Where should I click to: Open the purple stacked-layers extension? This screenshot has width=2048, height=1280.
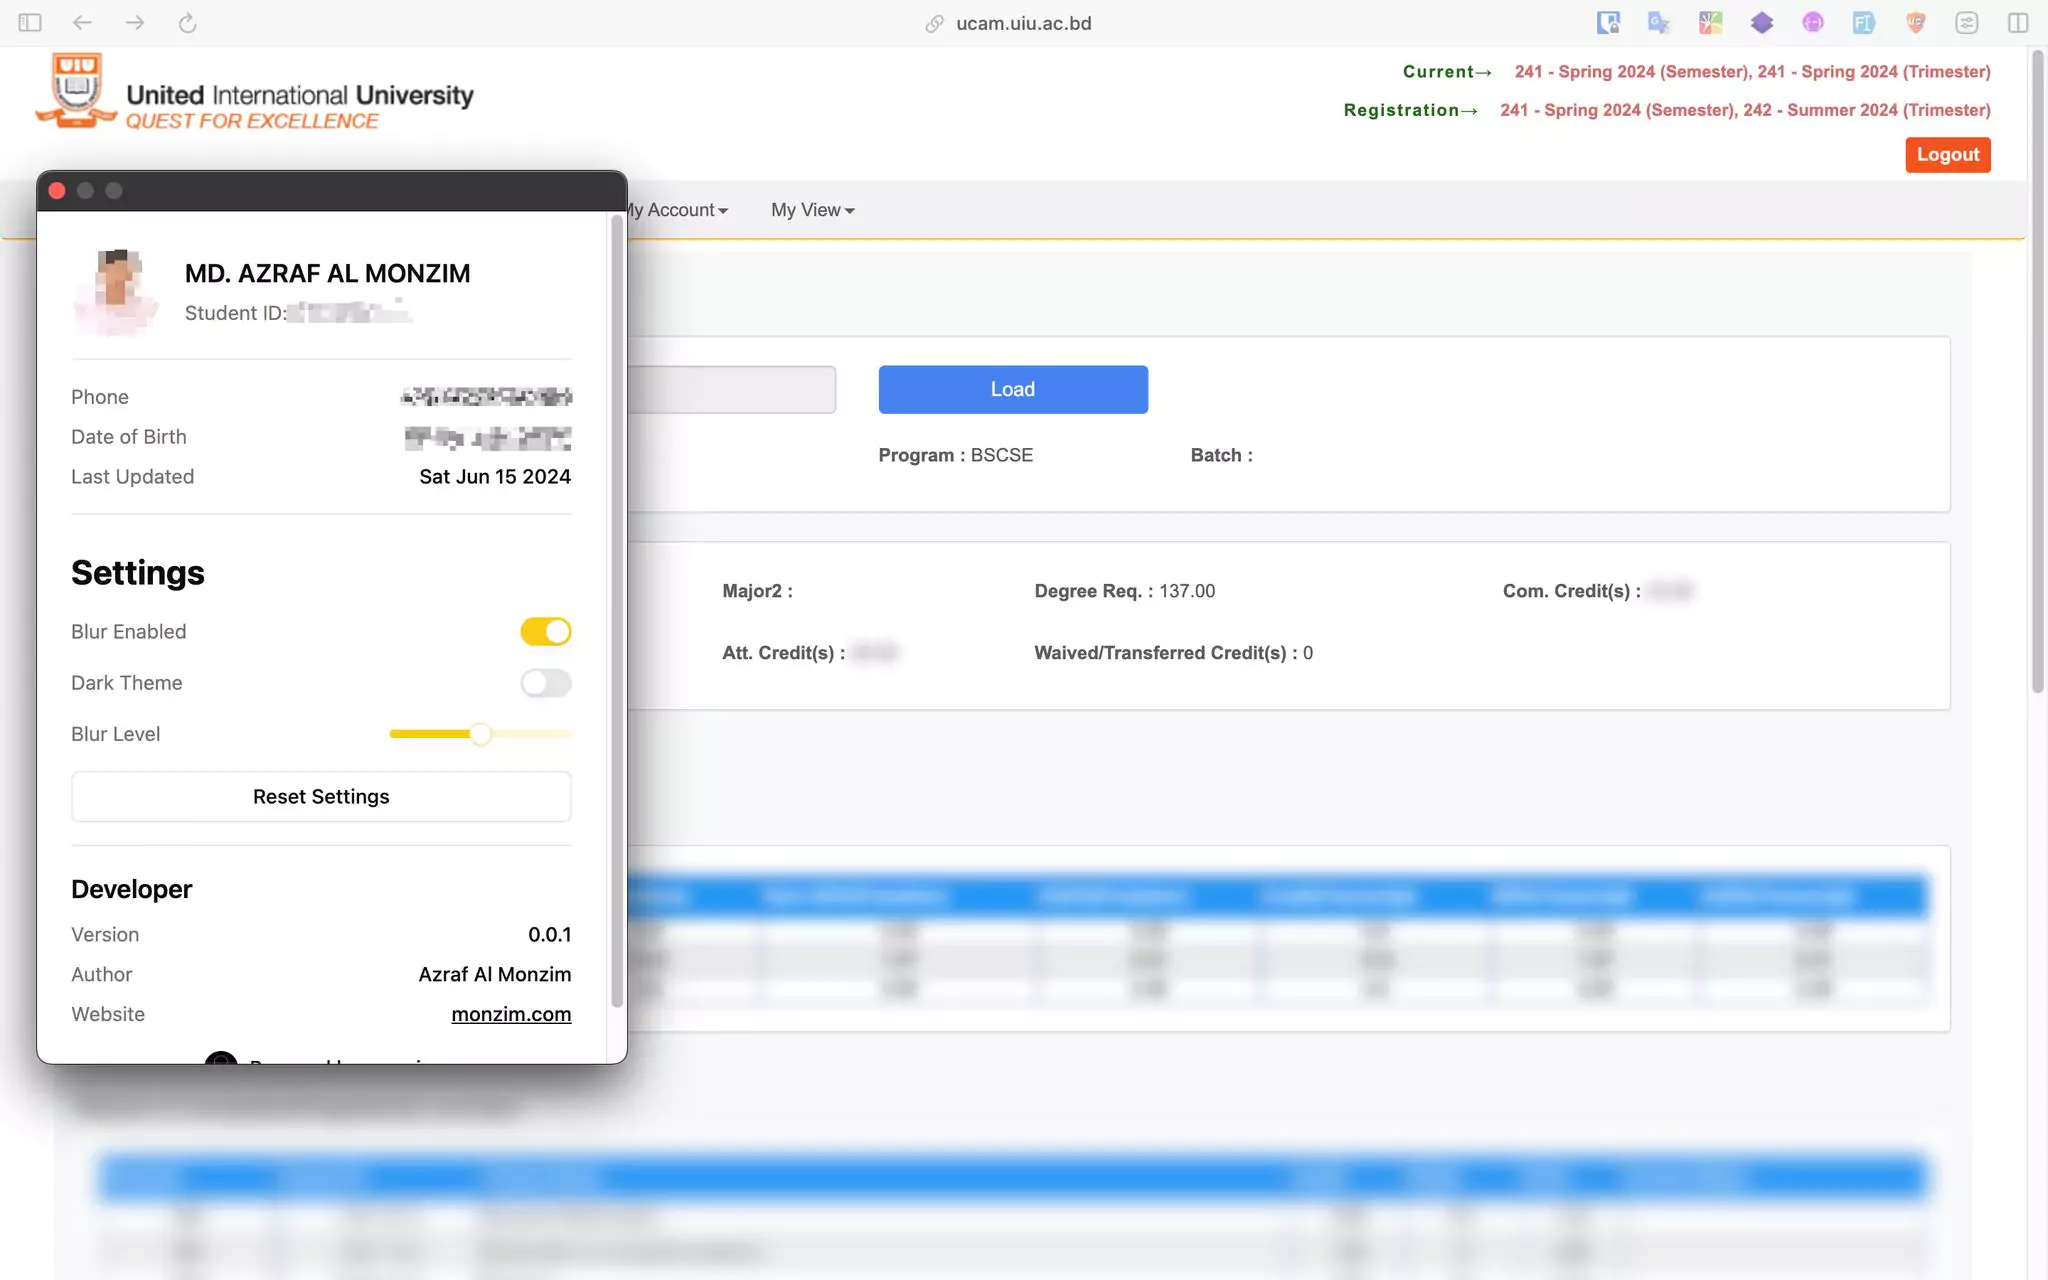[x=1762, y=23]
